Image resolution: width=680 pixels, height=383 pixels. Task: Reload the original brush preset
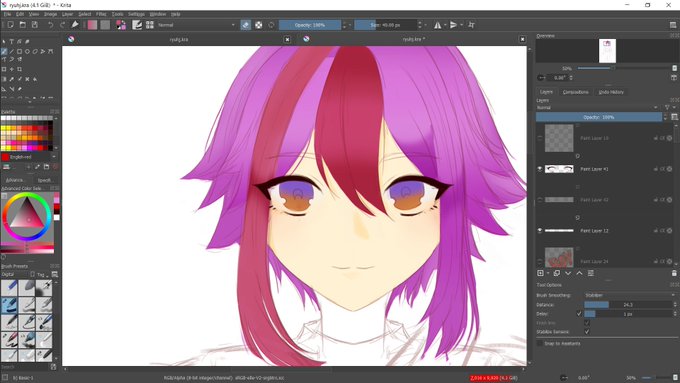271,25
